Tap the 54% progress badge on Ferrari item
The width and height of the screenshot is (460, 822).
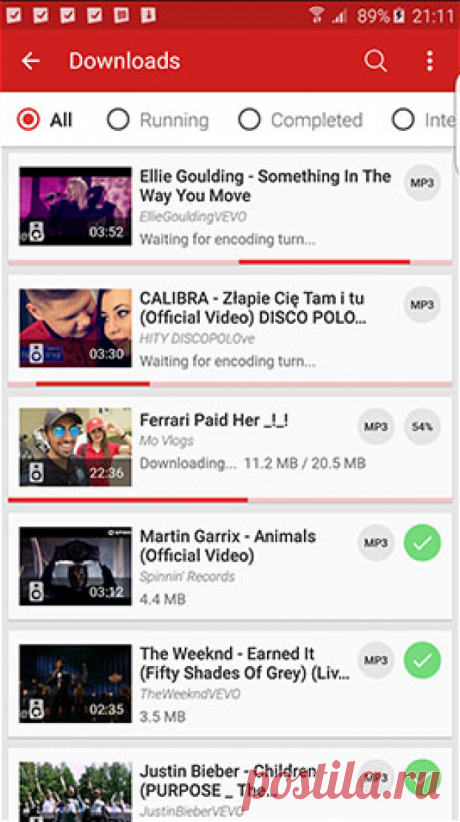tap(422, 427)
